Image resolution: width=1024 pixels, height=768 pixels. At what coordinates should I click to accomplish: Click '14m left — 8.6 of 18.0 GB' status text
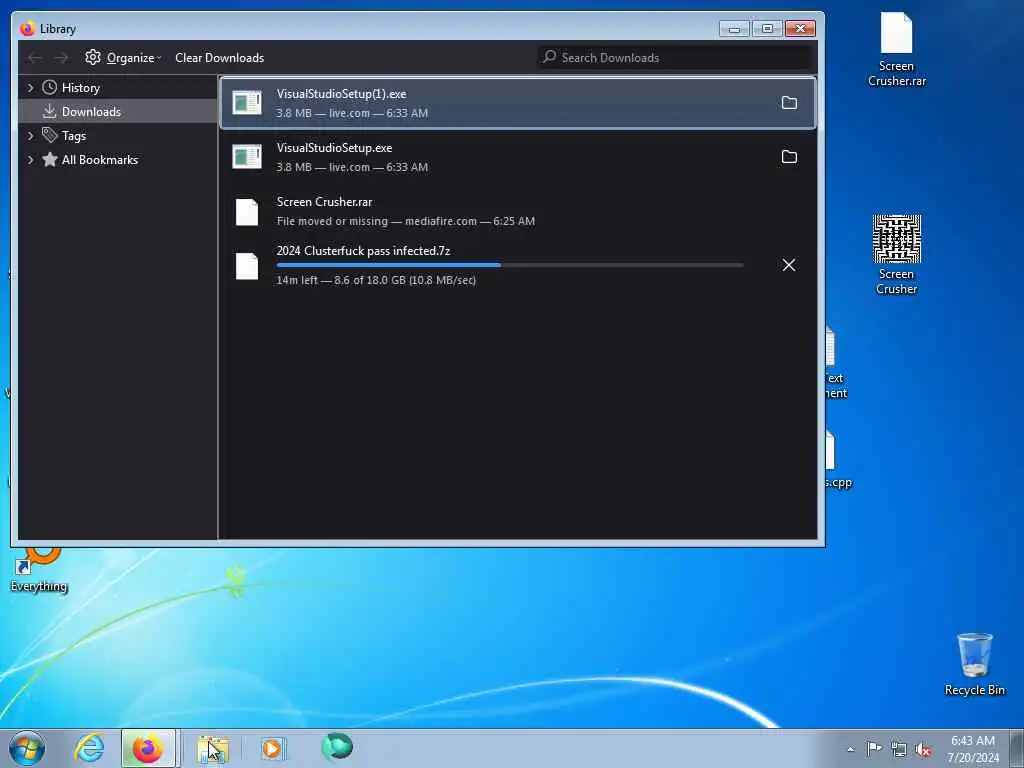376,280
